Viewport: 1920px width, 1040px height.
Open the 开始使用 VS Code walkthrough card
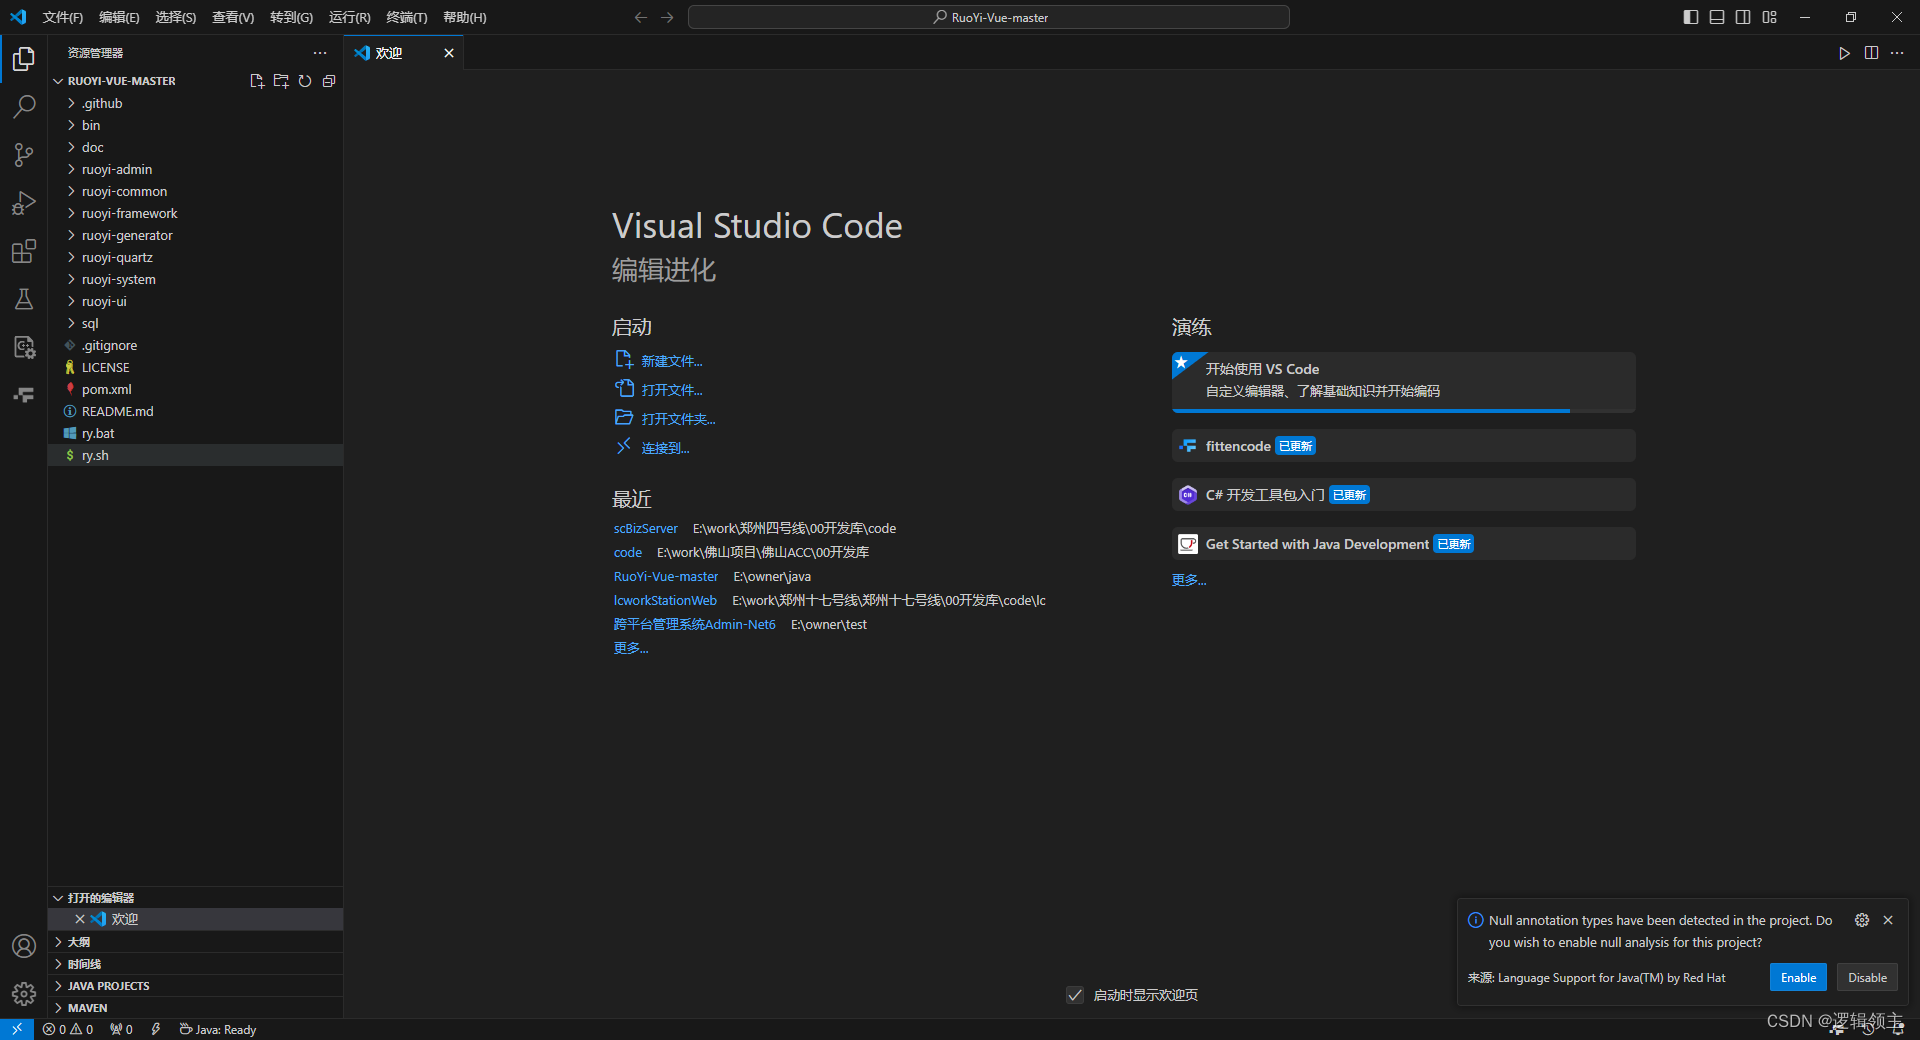(1404, 382)
